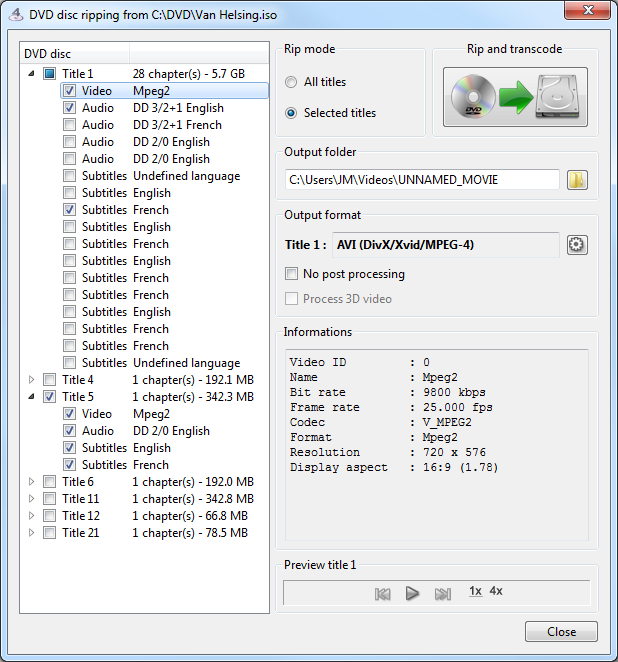
Task: Click the output folder path field
Action: tap(422, 180)
